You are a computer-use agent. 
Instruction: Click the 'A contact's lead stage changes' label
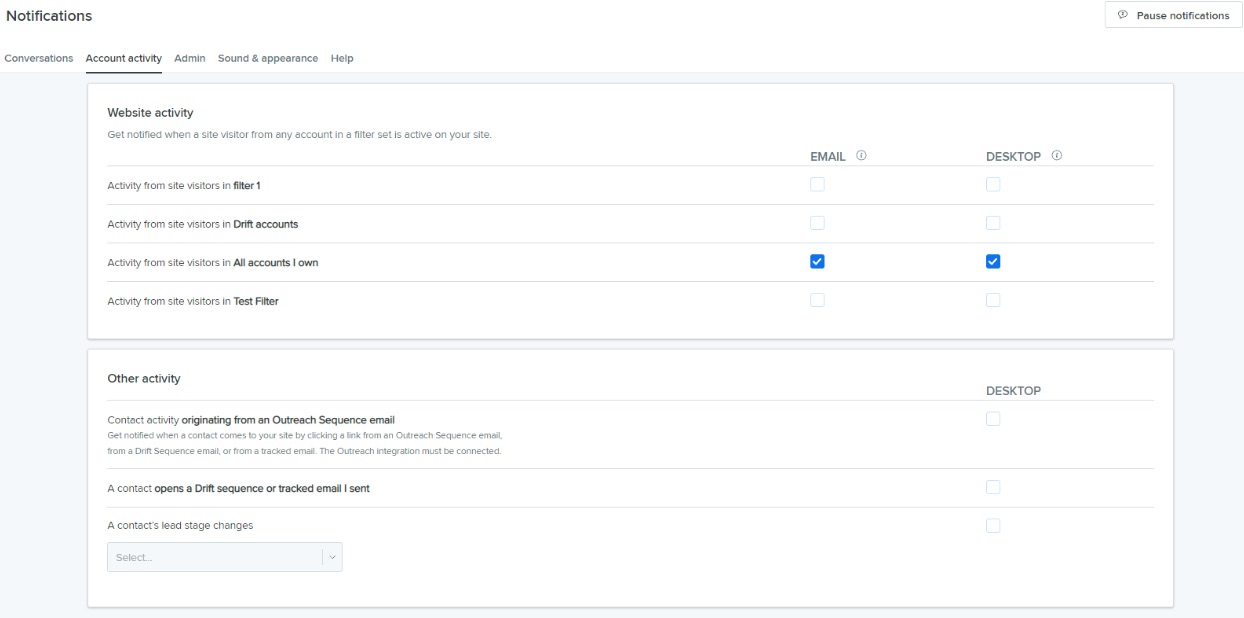coord(180,526)
